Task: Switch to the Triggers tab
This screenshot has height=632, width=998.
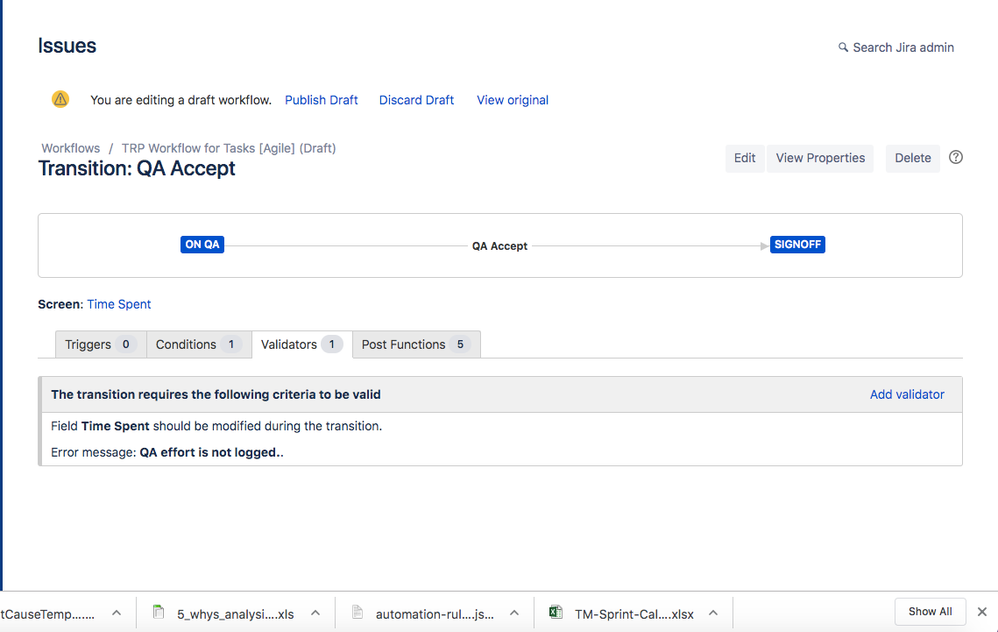Action: [101, 344]
